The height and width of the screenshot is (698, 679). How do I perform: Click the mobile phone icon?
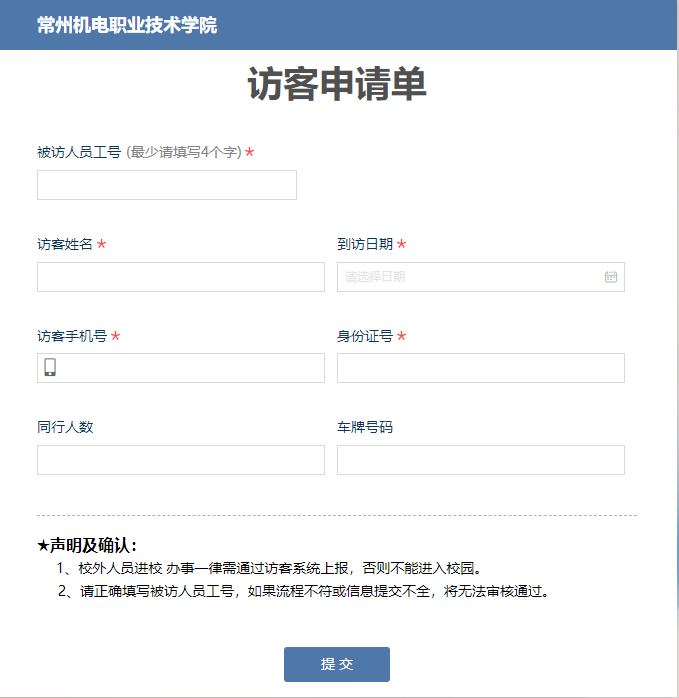point(50,368)
